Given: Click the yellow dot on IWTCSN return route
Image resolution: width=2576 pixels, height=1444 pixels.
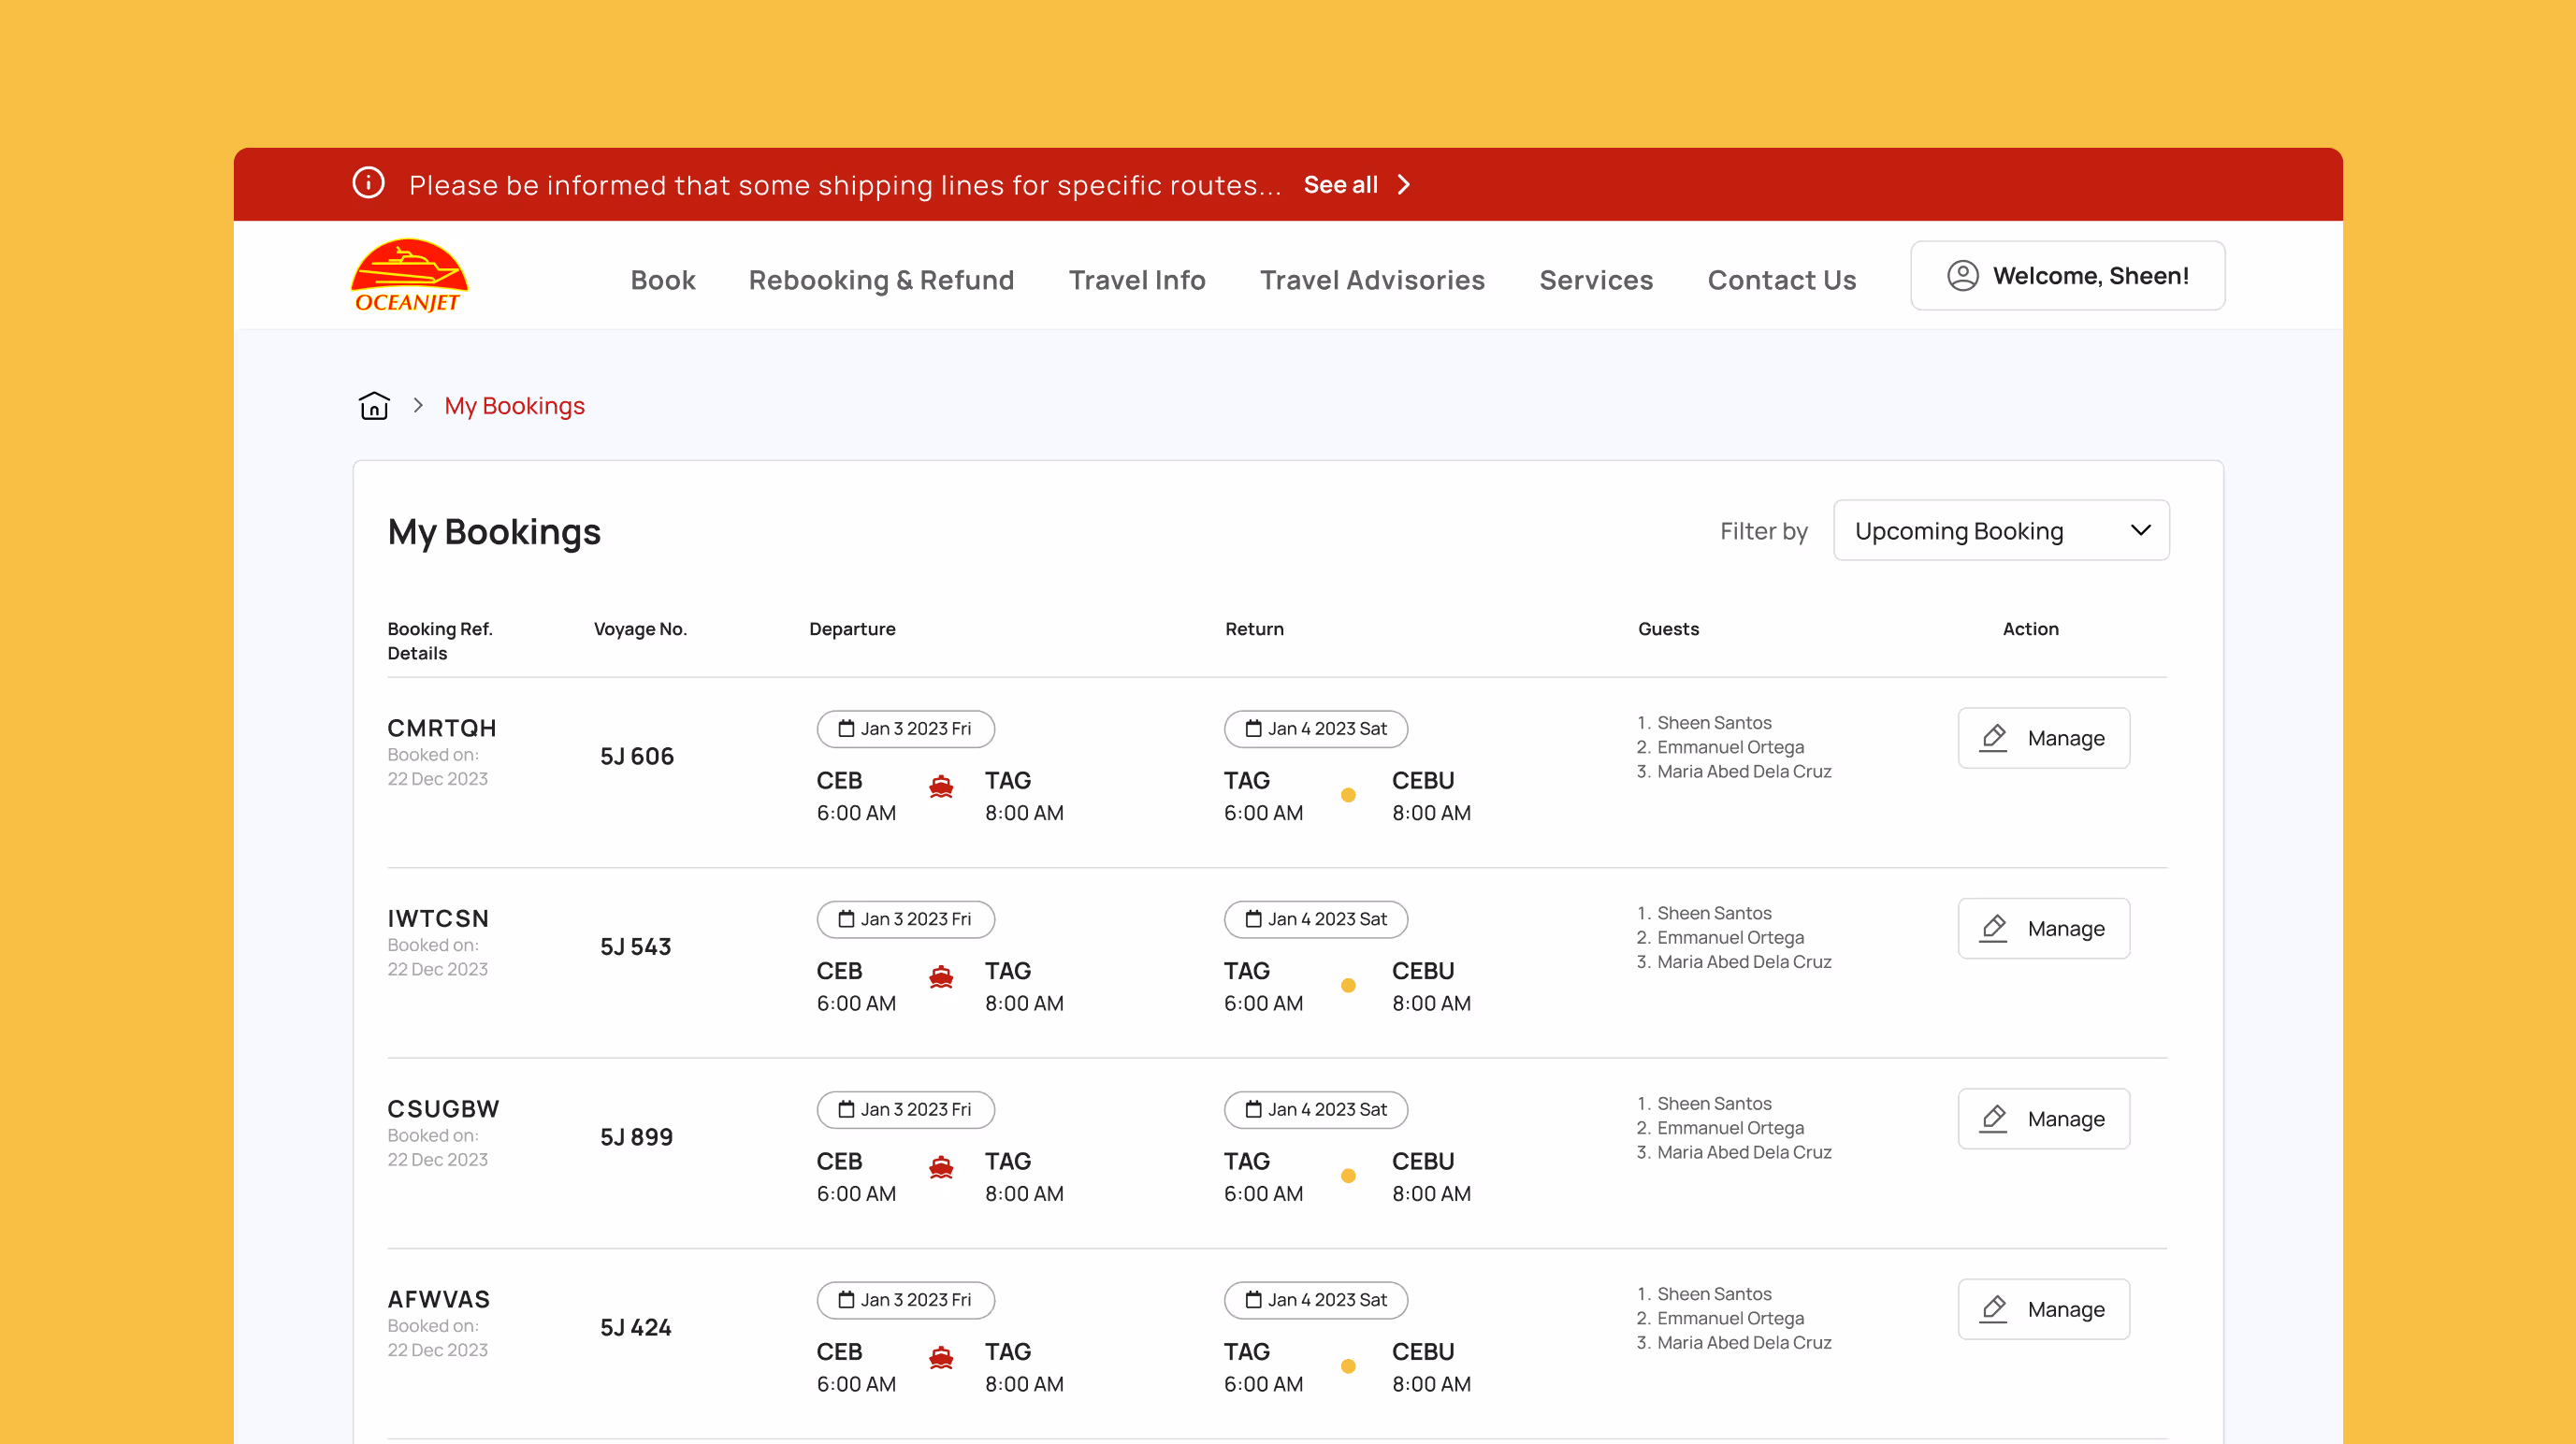Looking at the screenshot, I should pyautogui.click(x=1349, y=985).
